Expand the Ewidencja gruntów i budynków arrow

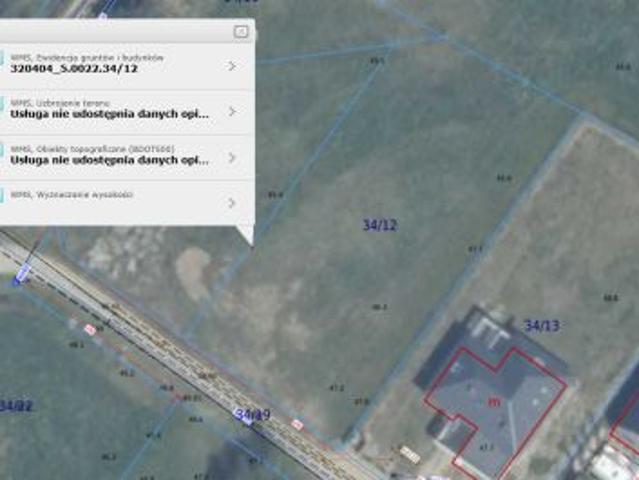(x=232, y=66)
